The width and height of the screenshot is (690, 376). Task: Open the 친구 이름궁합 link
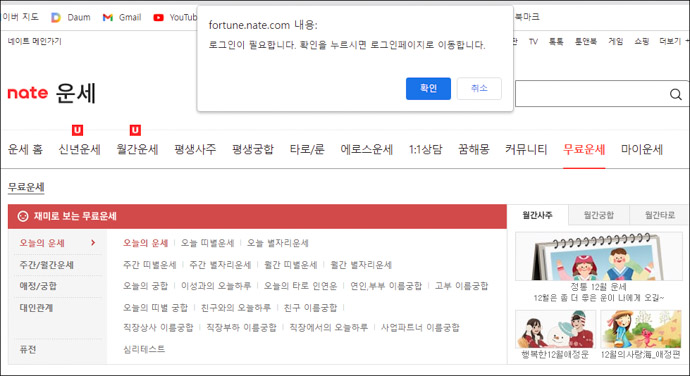tap(310, 308)
